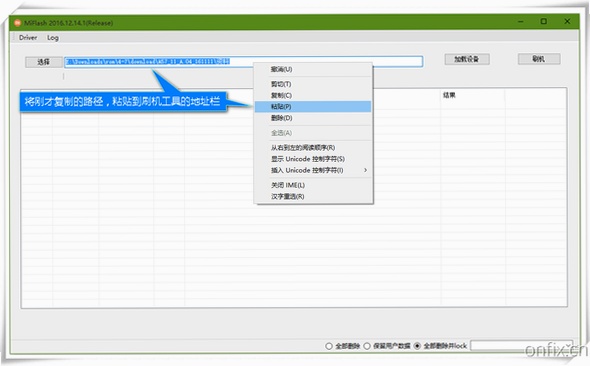Close the MiFlash window
590x366 pixels.
(567, 21)
